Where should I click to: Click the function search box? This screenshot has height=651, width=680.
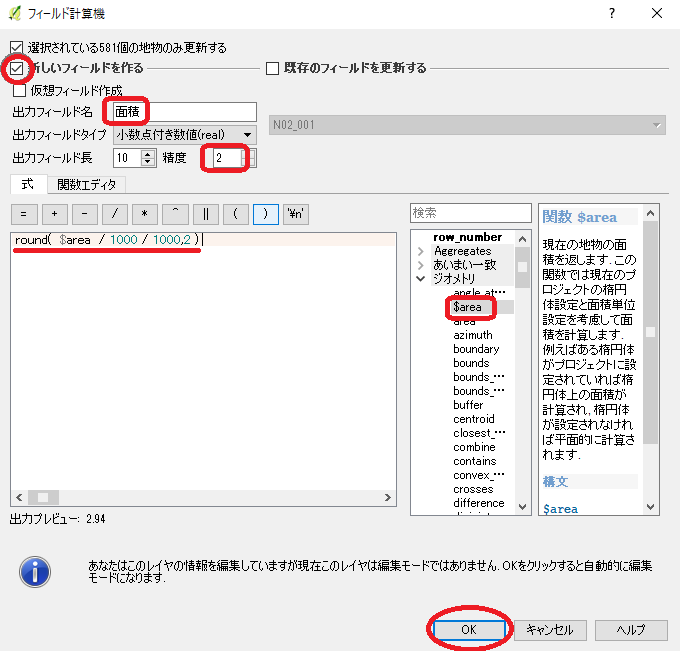tap(471, 213)
